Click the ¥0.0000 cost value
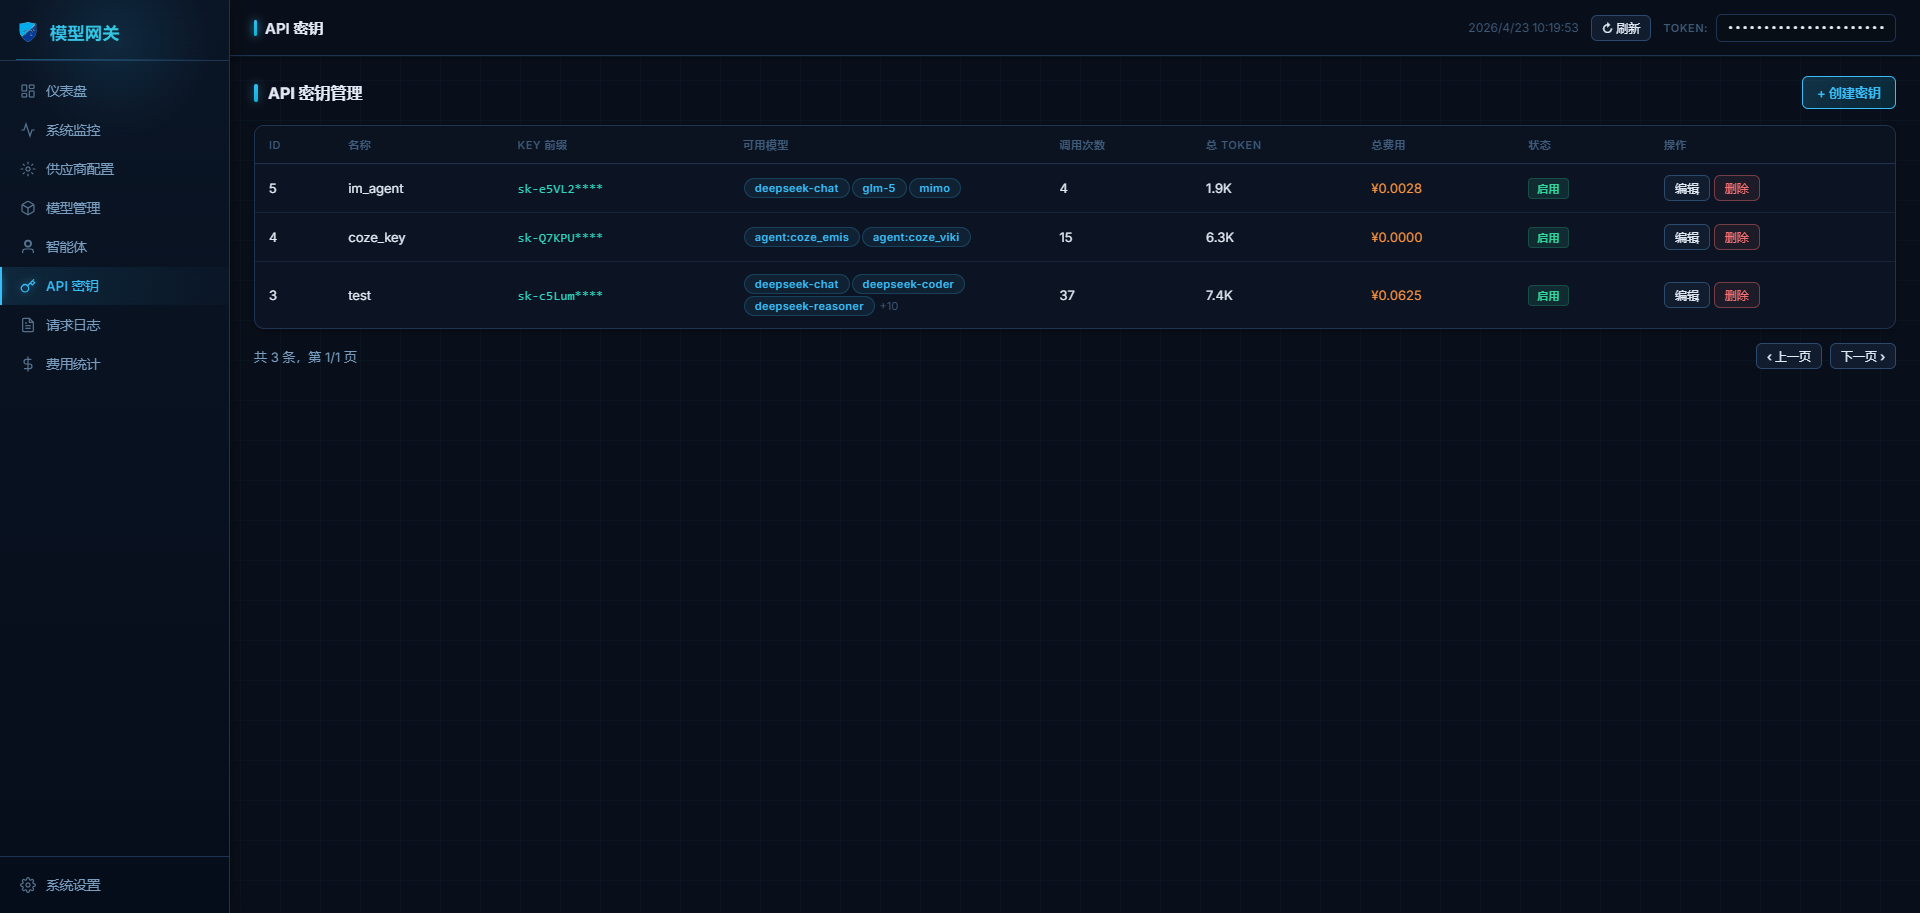Image resolution: width=1920 pixels, height=913 pixels. [1396, 237]
